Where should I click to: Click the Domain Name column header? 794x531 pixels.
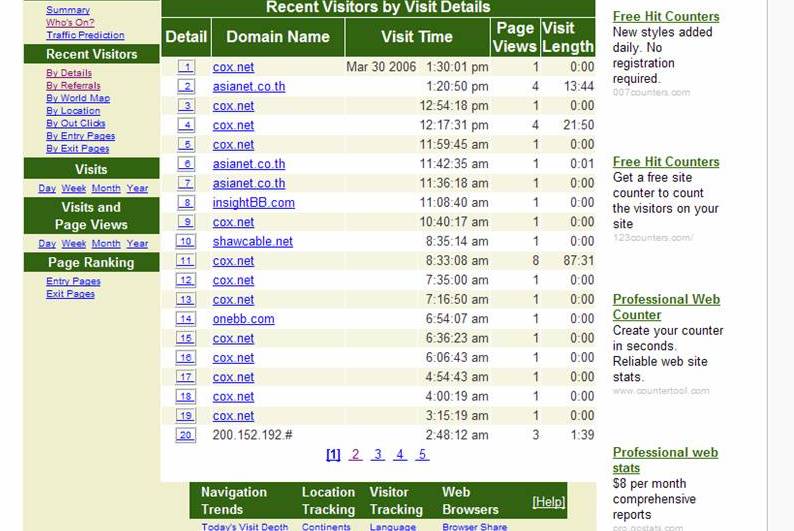(278, 37)
